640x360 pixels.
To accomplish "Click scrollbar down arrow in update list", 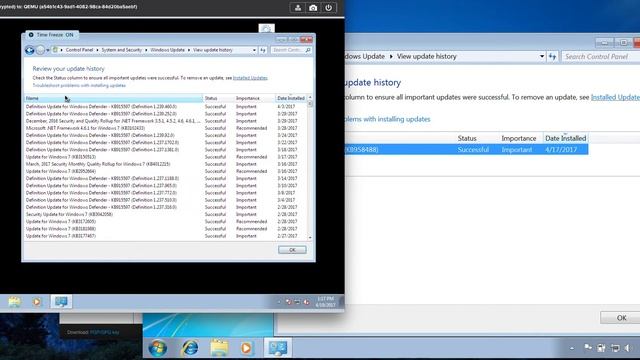I will click(310, 237).
